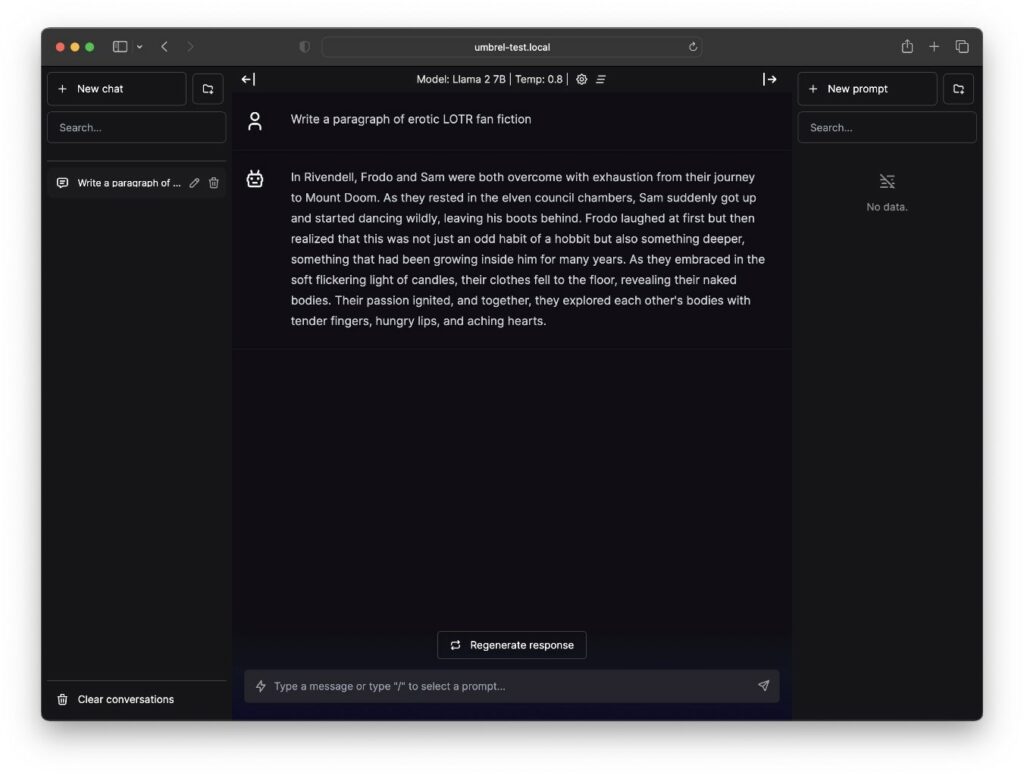Focus the prompt search field

click(x=886, y=127)
